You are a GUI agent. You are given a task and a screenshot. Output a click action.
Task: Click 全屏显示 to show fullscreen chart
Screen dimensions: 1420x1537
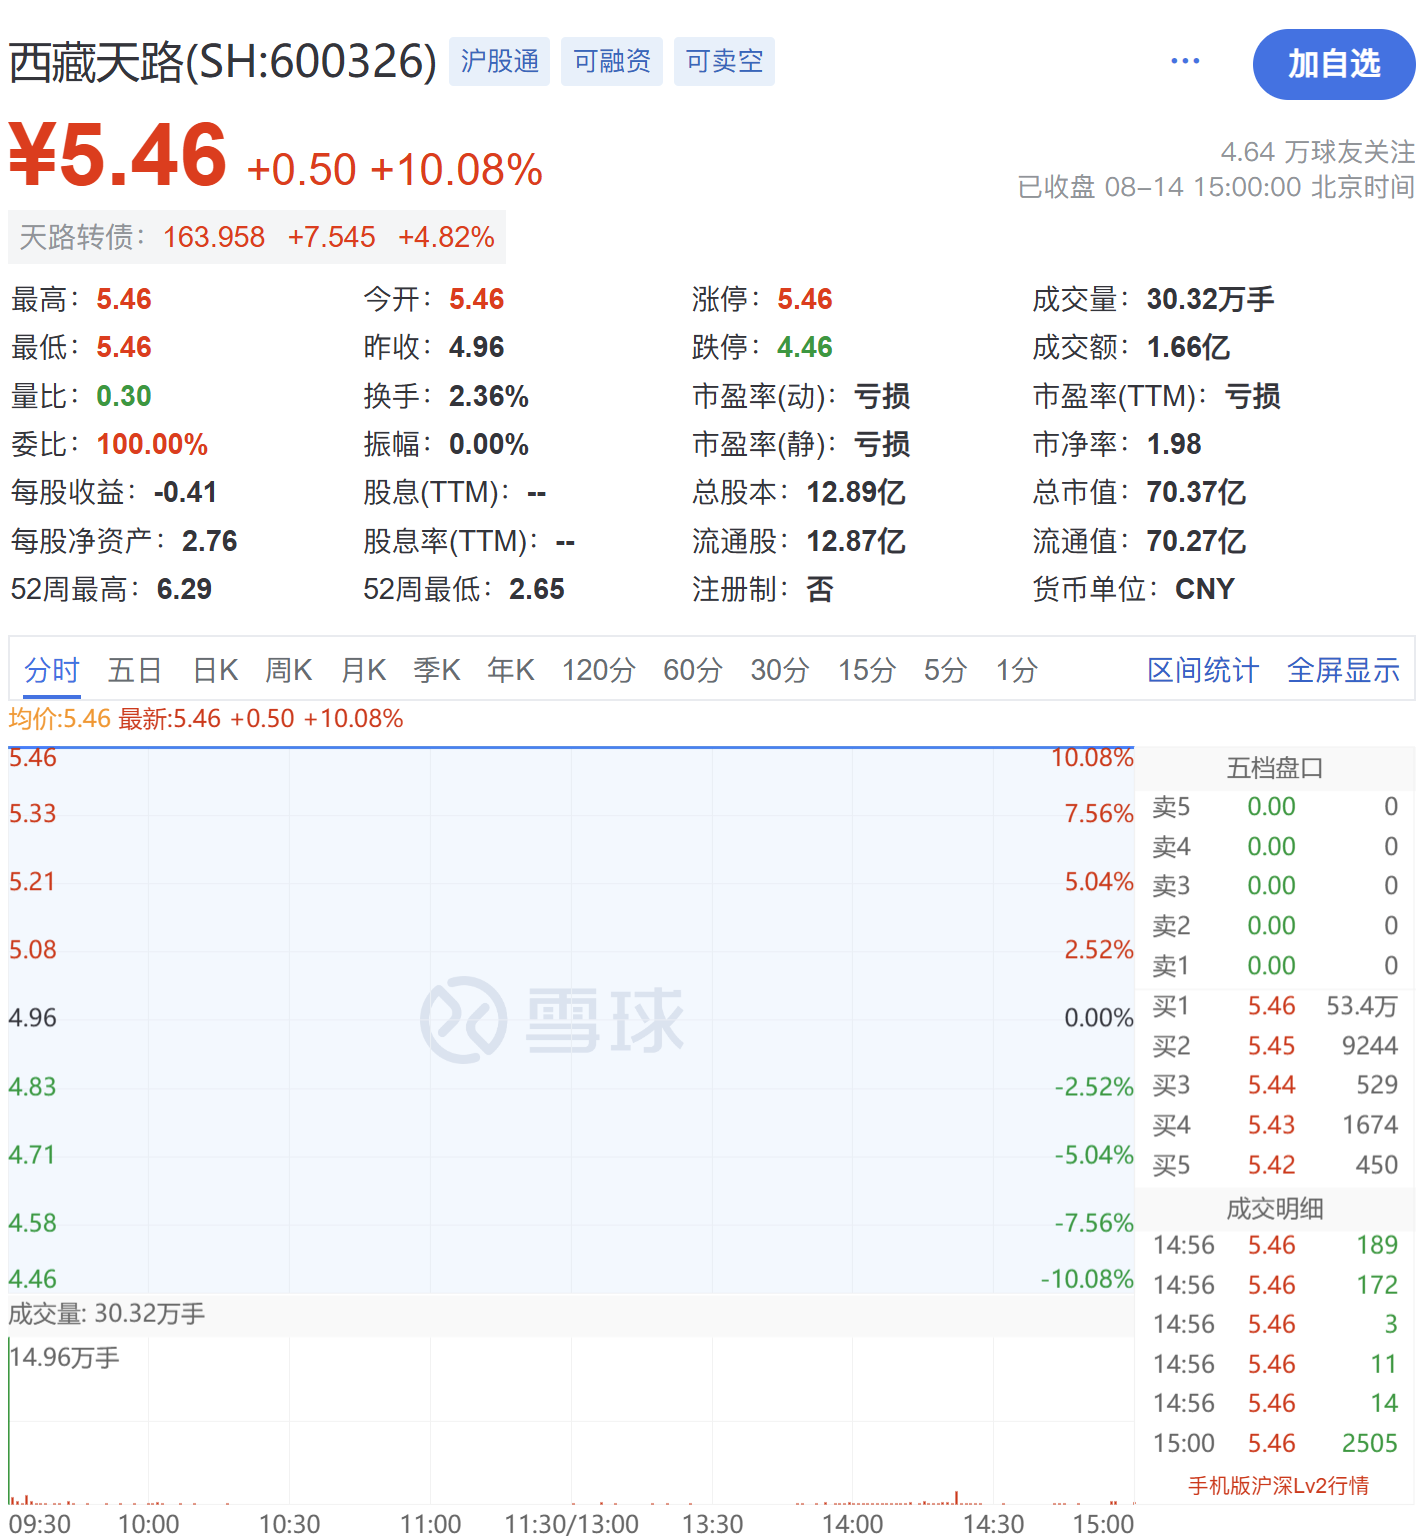pyautogui.click(x=1343, y=670)
